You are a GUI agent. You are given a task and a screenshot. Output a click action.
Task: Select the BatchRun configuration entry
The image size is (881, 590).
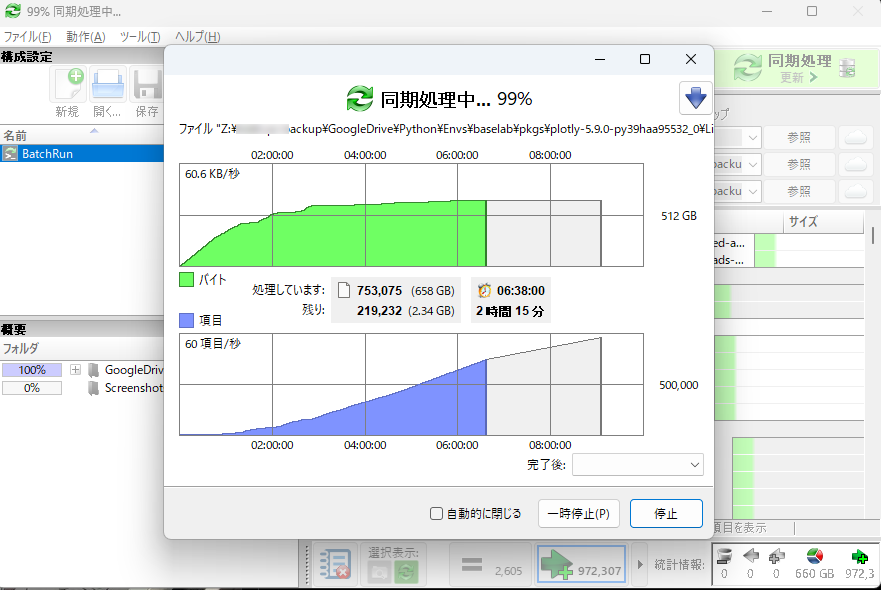[47, 154]
